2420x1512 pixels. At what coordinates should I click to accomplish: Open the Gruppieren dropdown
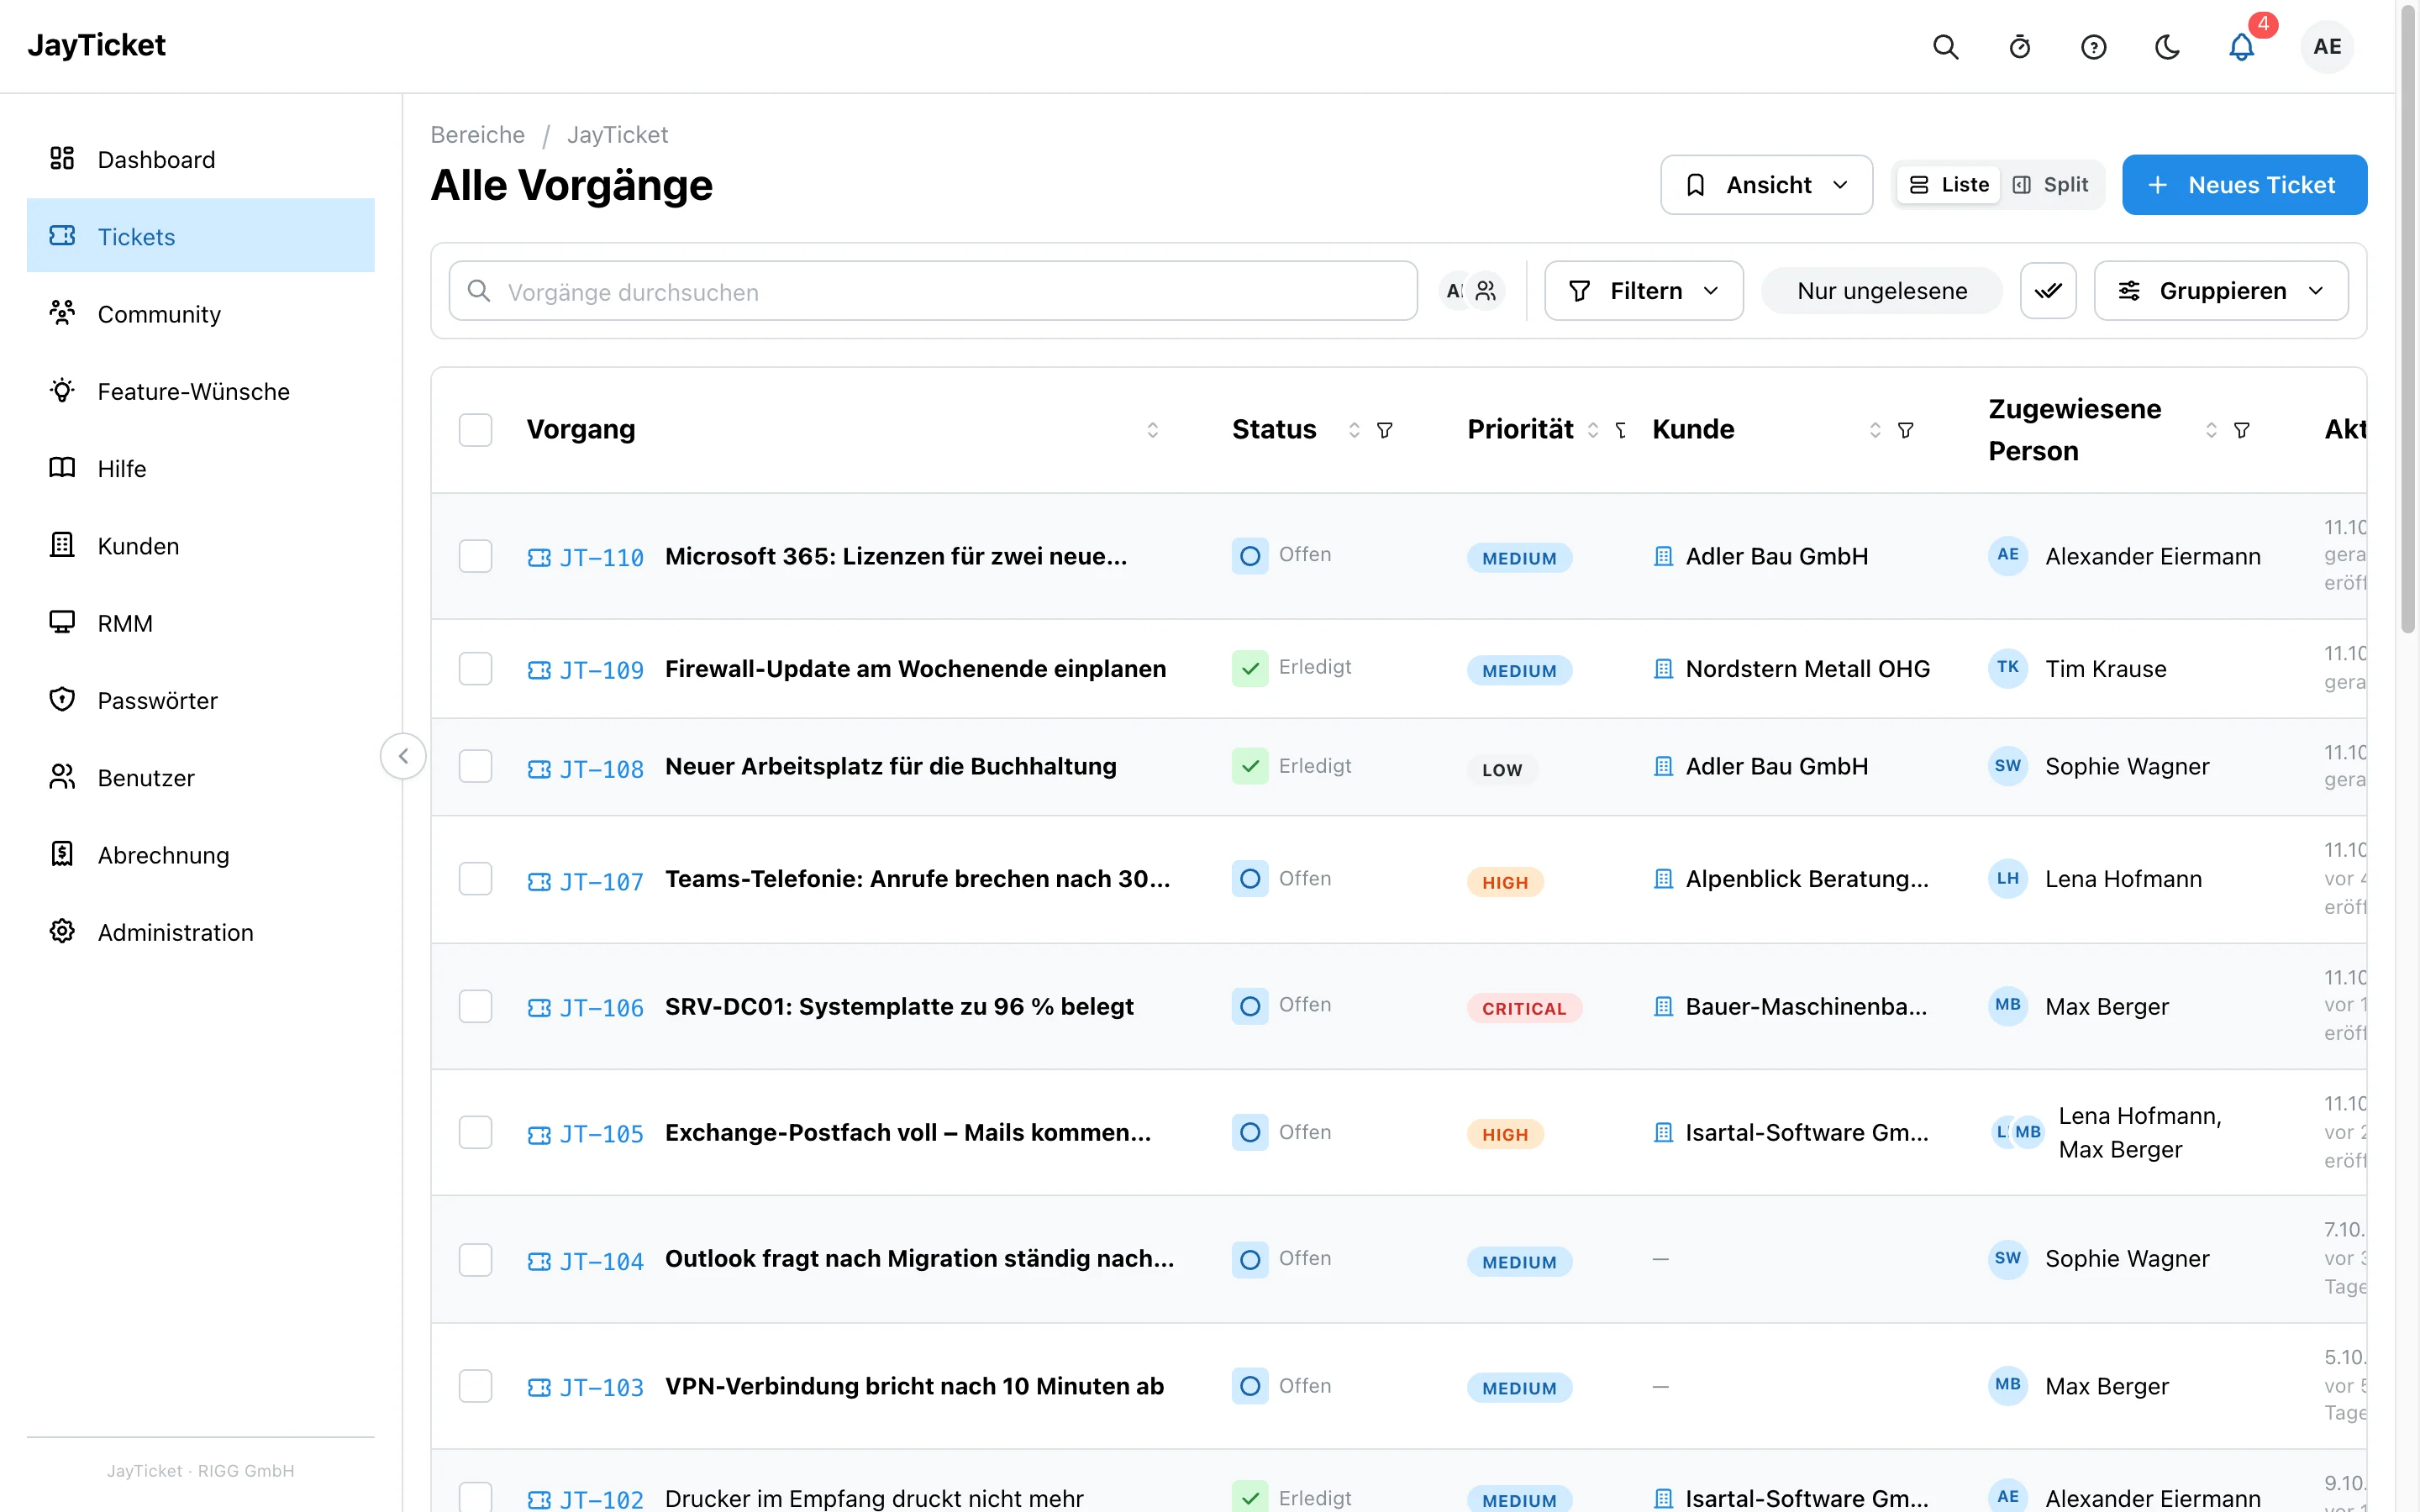click(x=2221, y=291)
